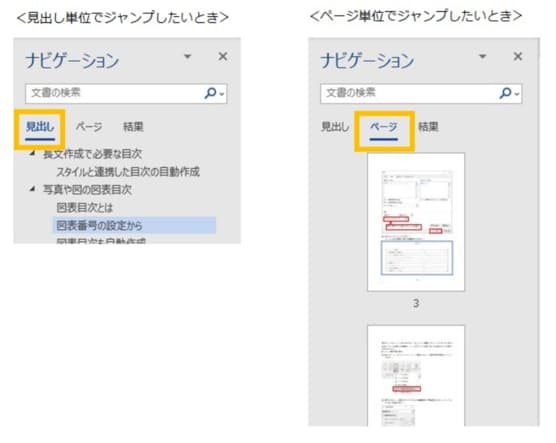This screenshot has height=443, width=556.
Task: Open the thumbnail below page 3
Action: click(416, 376)
